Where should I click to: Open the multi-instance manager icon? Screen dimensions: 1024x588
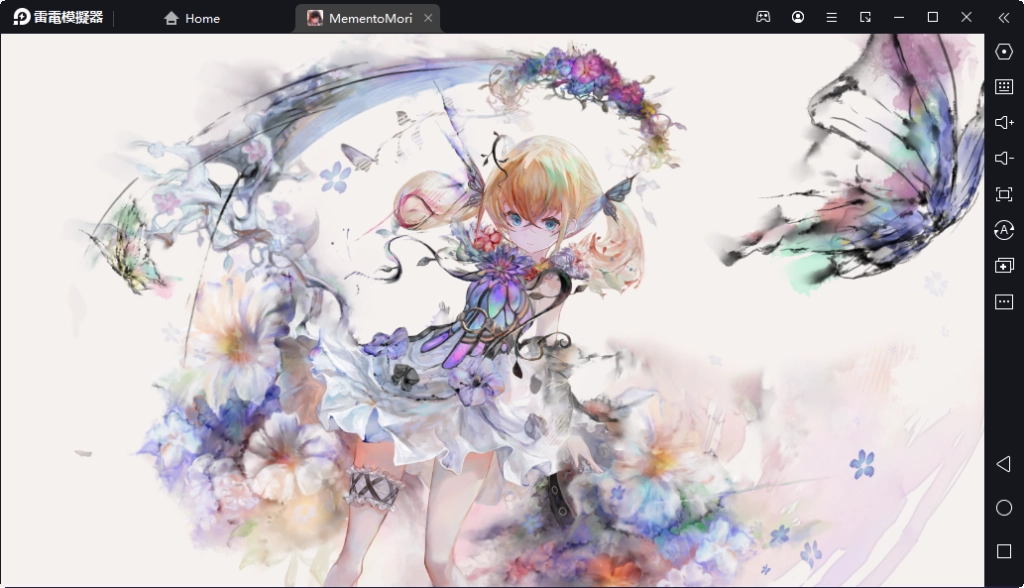[1004, 266]
